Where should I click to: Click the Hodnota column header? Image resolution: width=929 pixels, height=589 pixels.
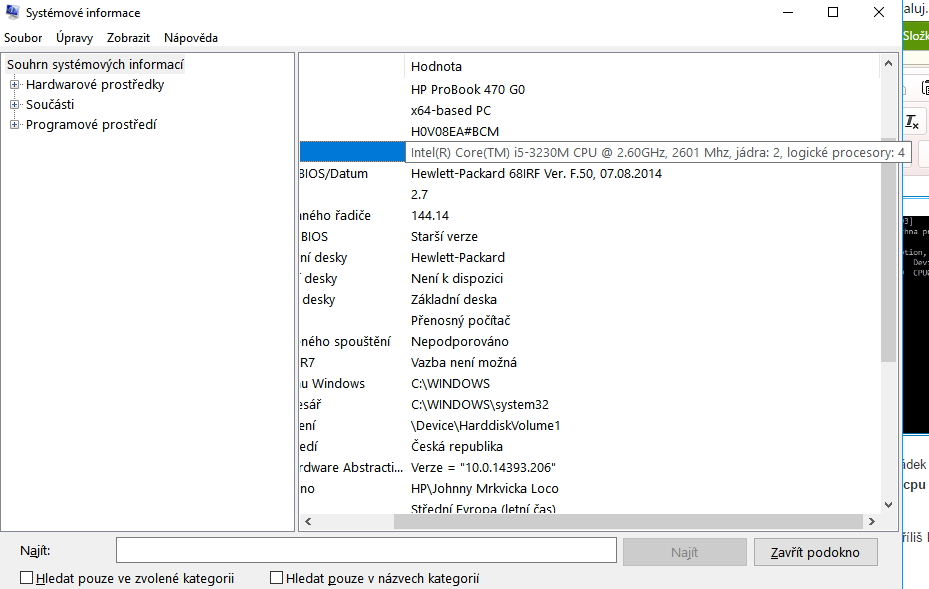point(642,66)
